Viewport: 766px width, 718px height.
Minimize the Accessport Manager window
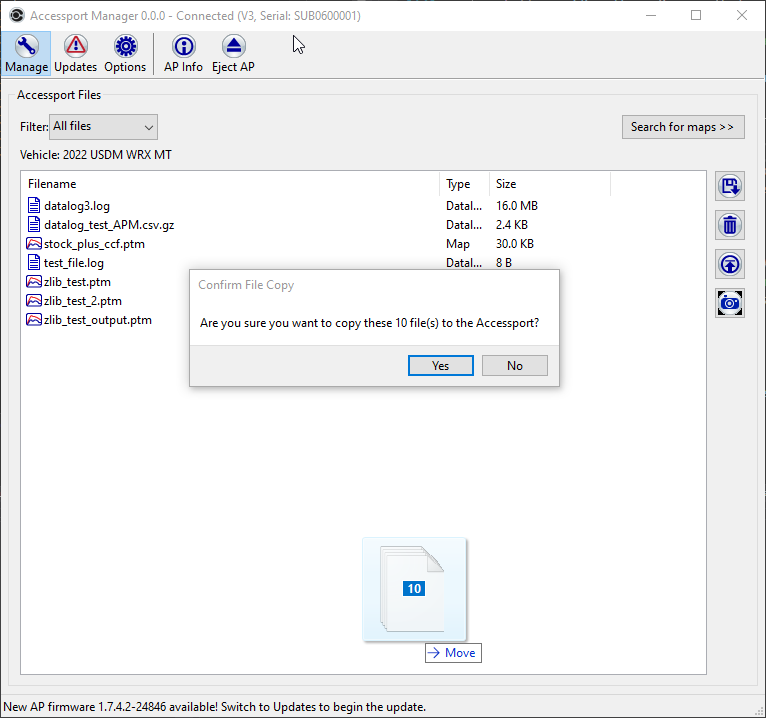(651, 16)
